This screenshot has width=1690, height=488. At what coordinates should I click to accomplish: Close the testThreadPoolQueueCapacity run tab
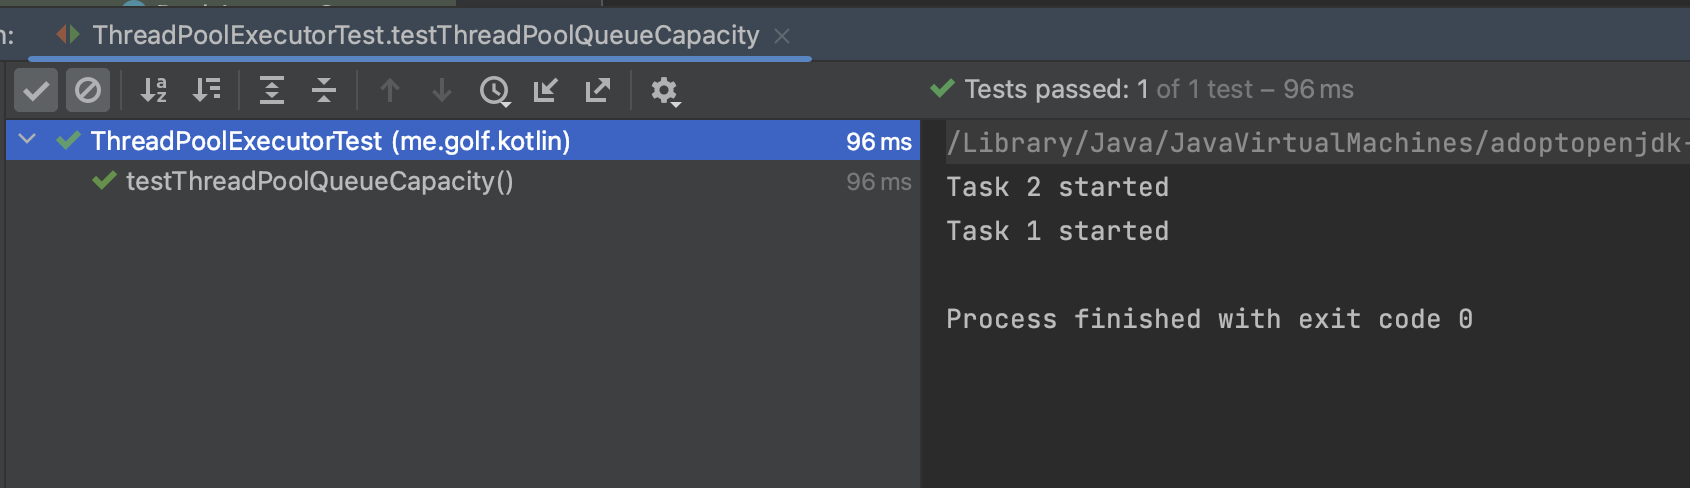(x=782, y=36)
